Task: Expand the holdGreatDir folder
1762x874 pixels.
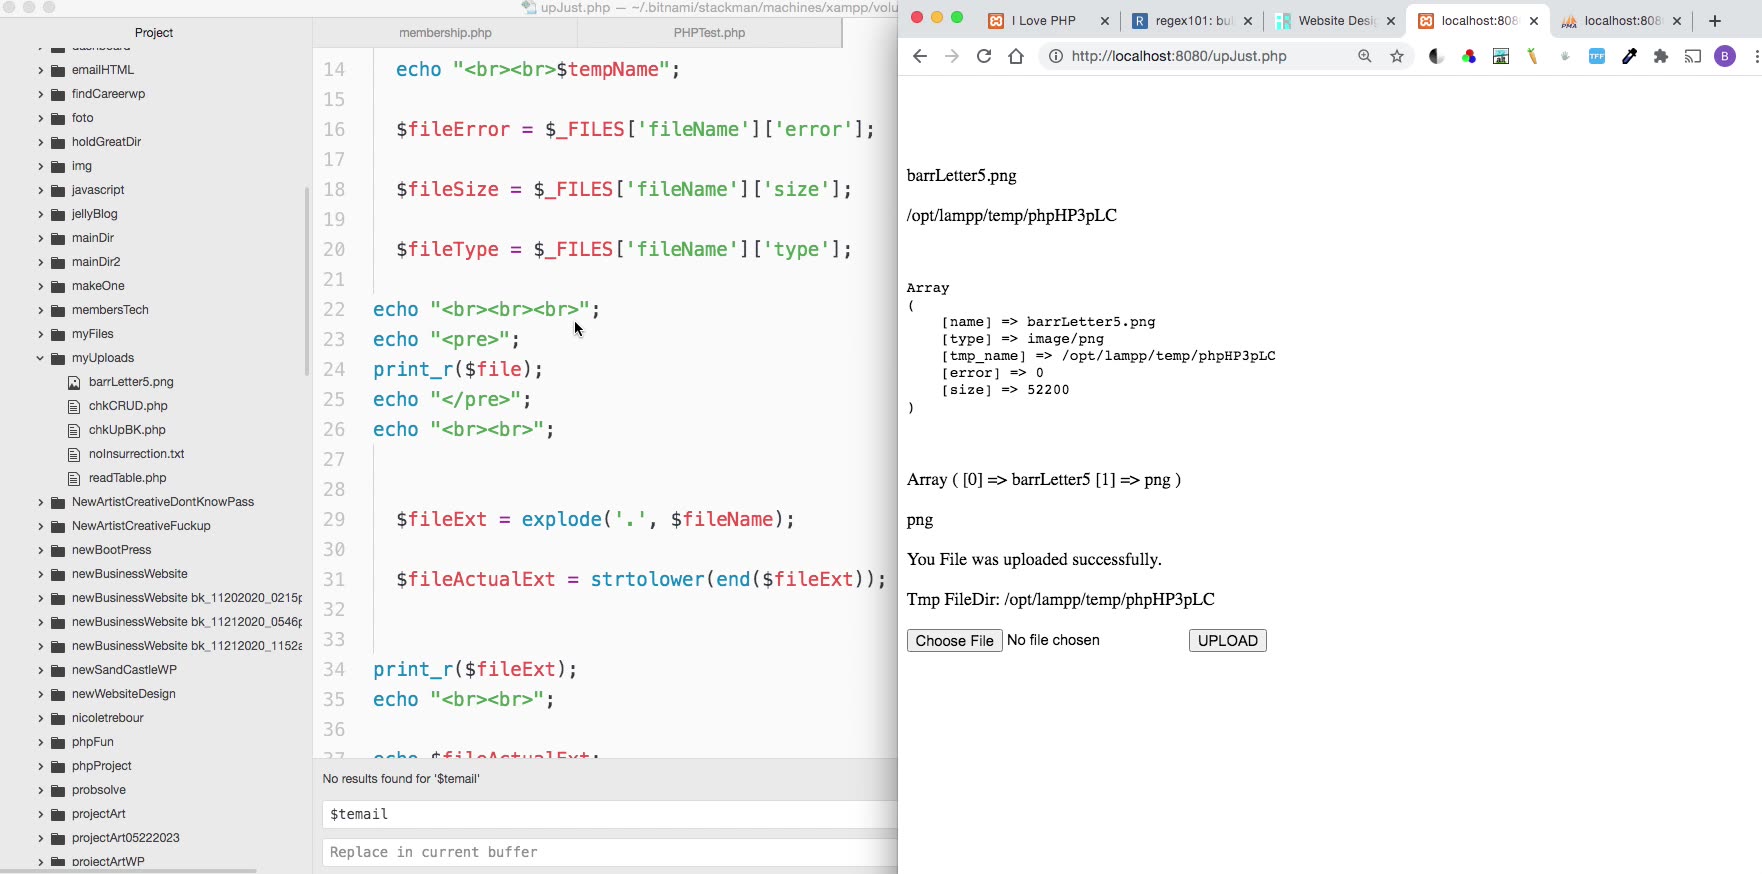Action: point(40,142)
